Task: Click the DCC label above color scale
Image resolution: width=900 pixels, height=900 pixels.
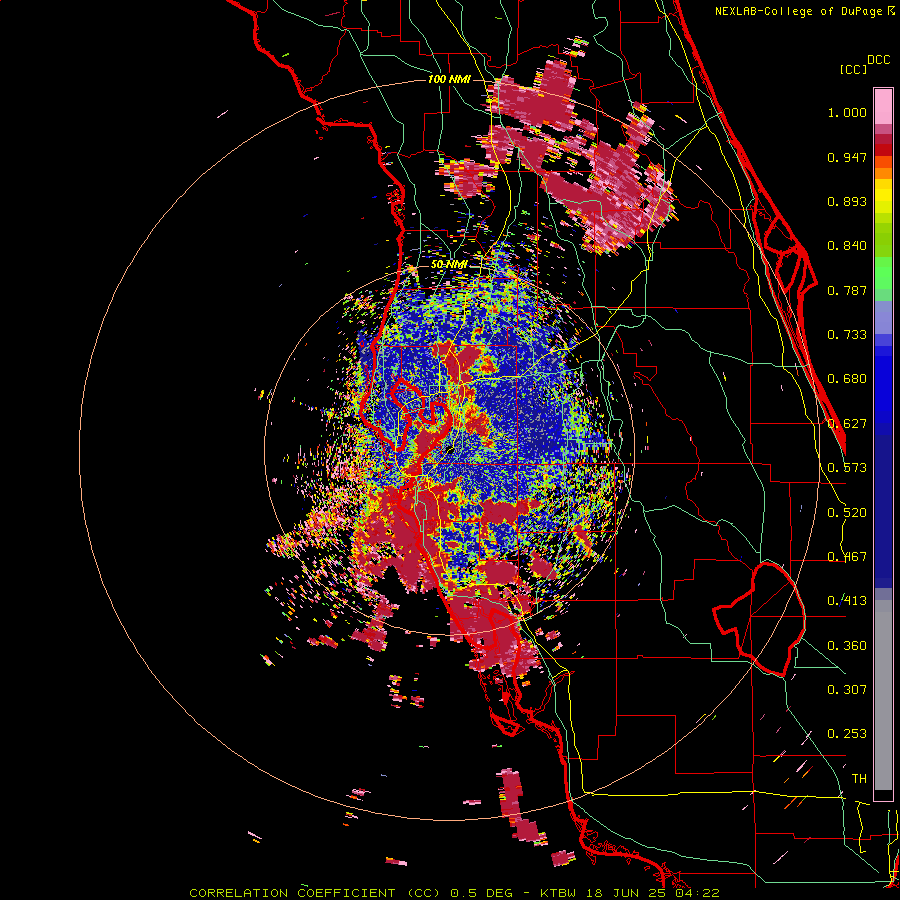Action: coord(879,60)
